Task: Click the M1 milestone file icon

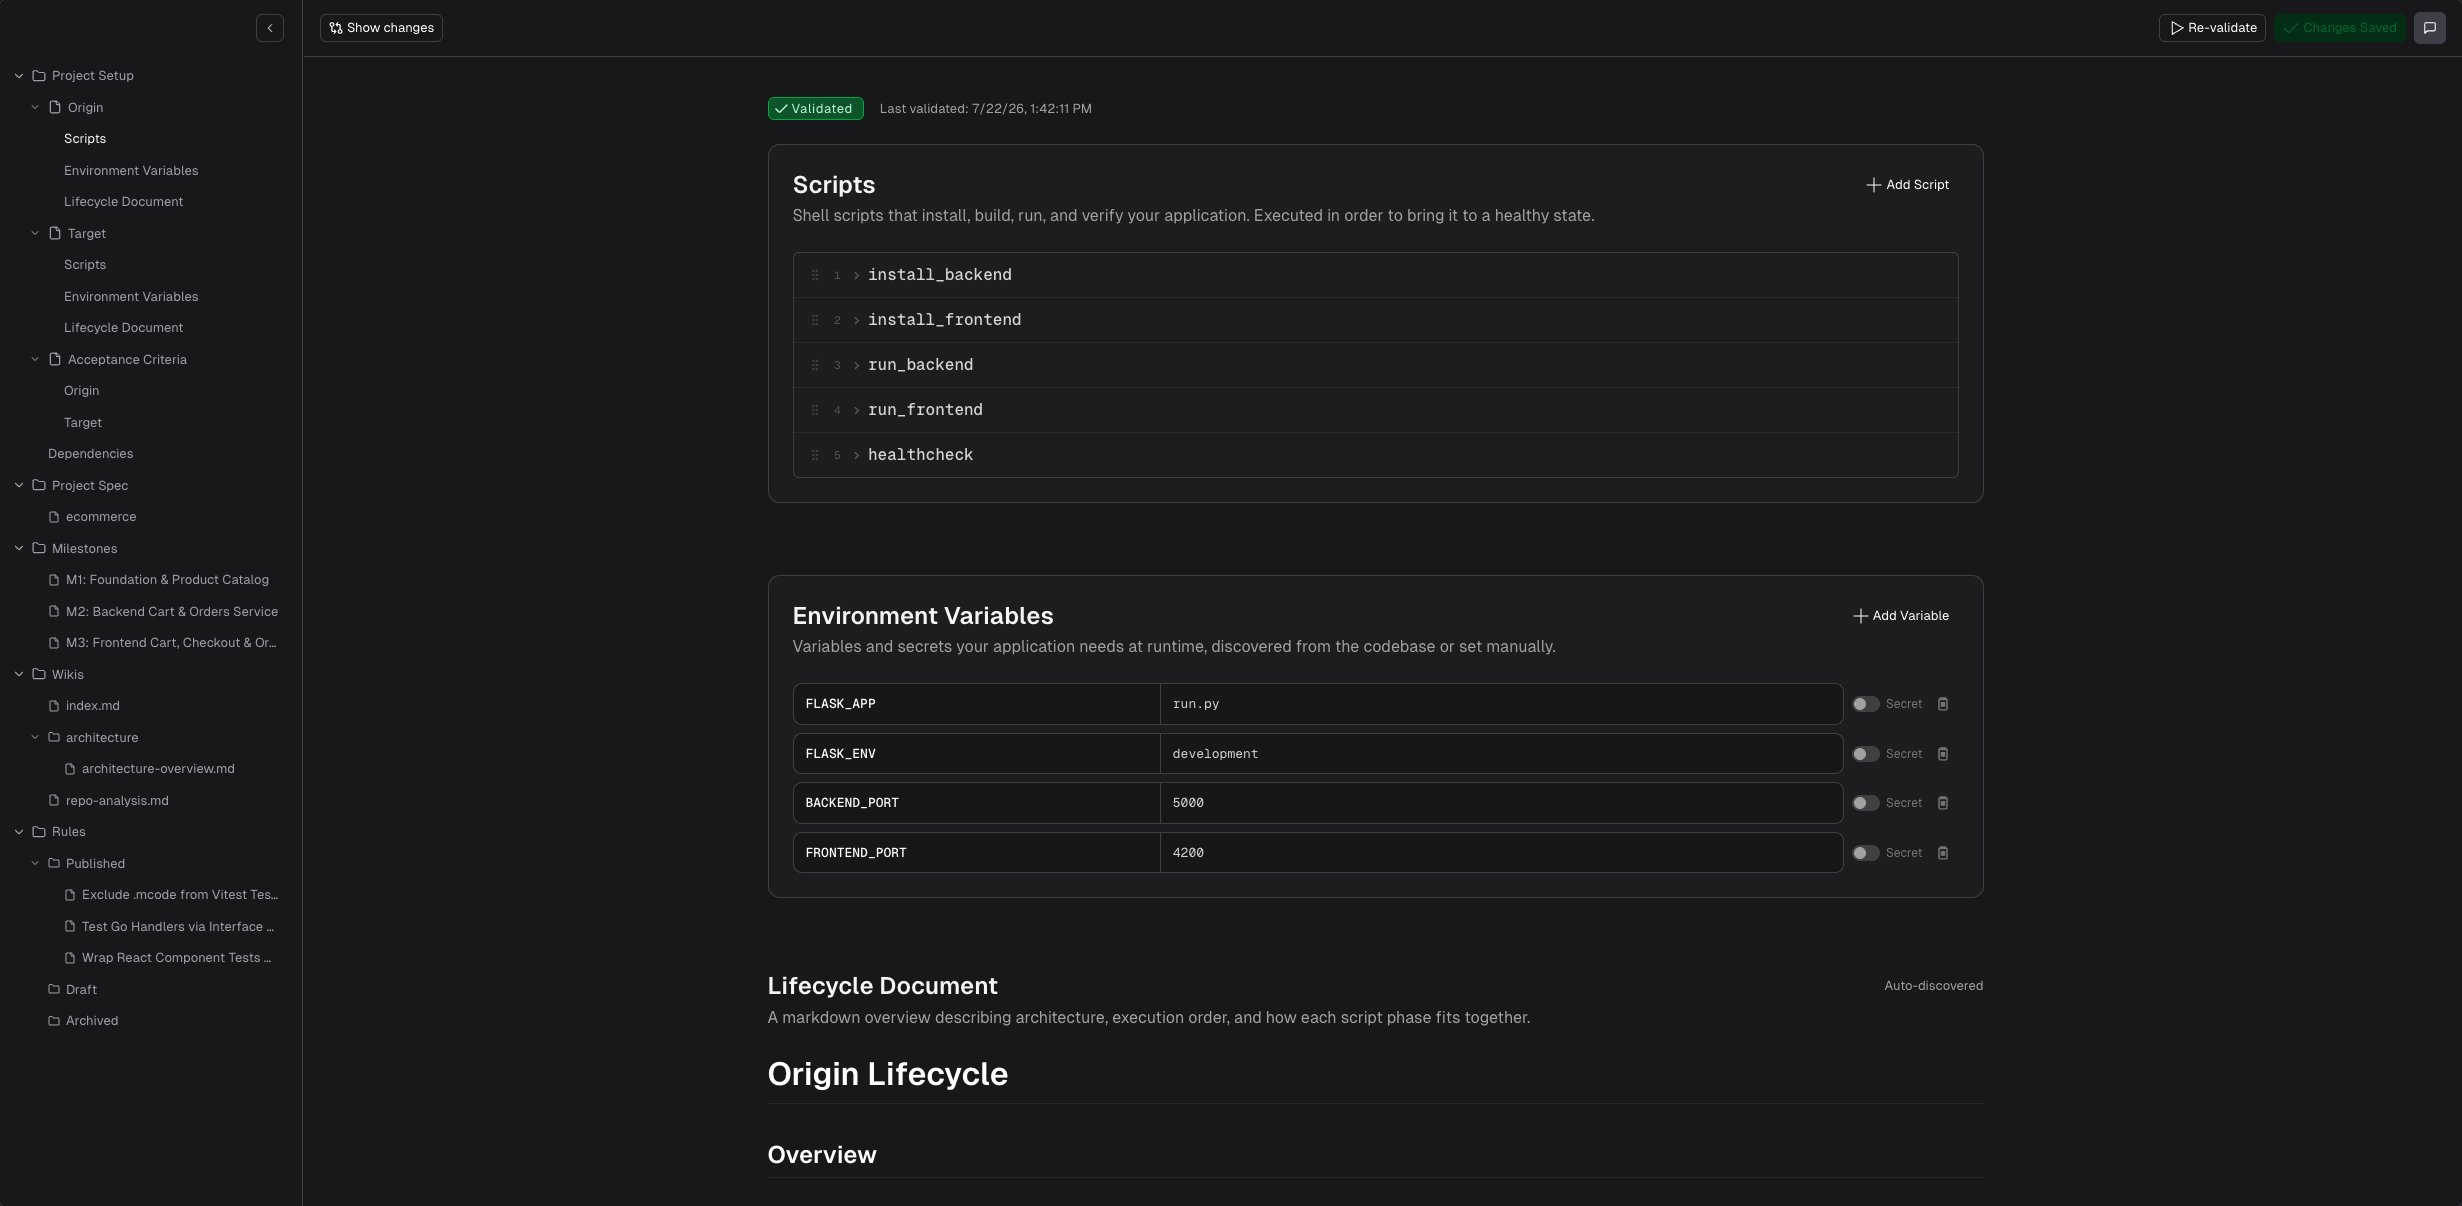Action: tap(54, 580)
